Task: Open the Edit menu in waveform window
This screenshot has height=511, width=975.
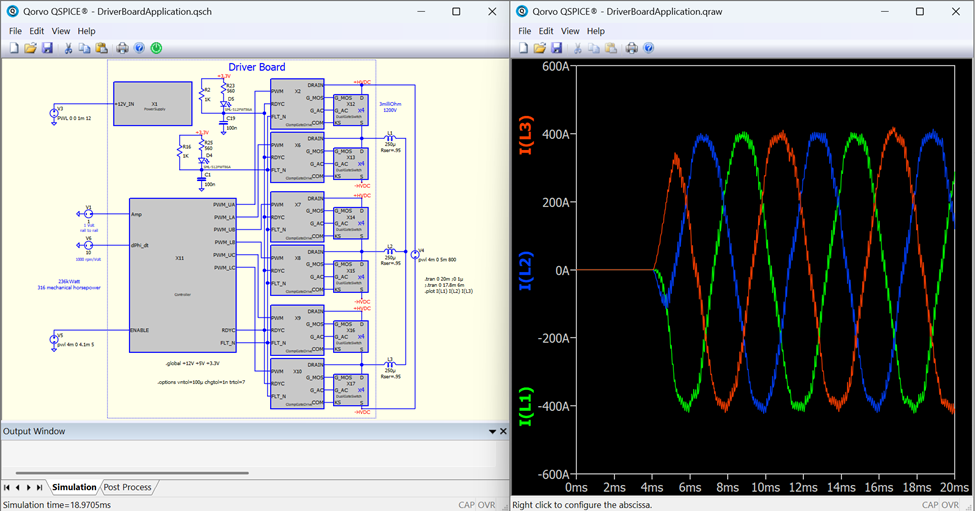Action: pyautogui.click(x=546, y=31)
